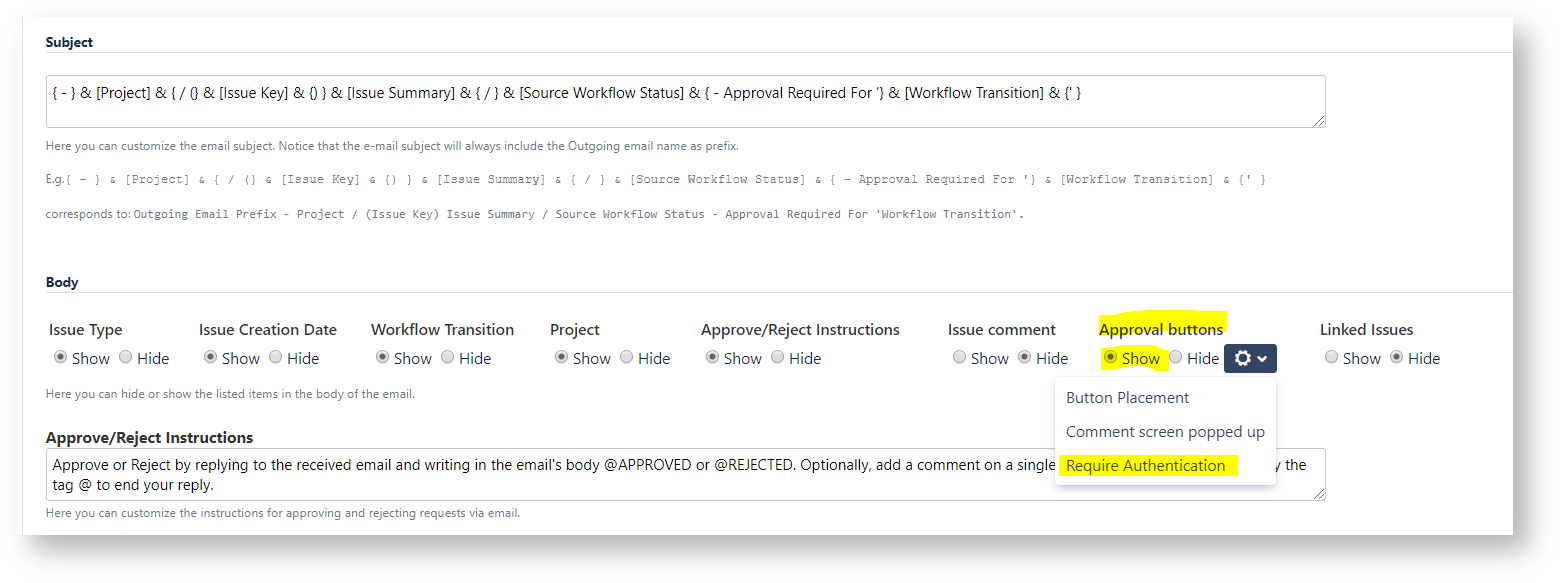Show the Issue comment in email
This screenshot has height=583, width=1561.
[x=959, y=357]
